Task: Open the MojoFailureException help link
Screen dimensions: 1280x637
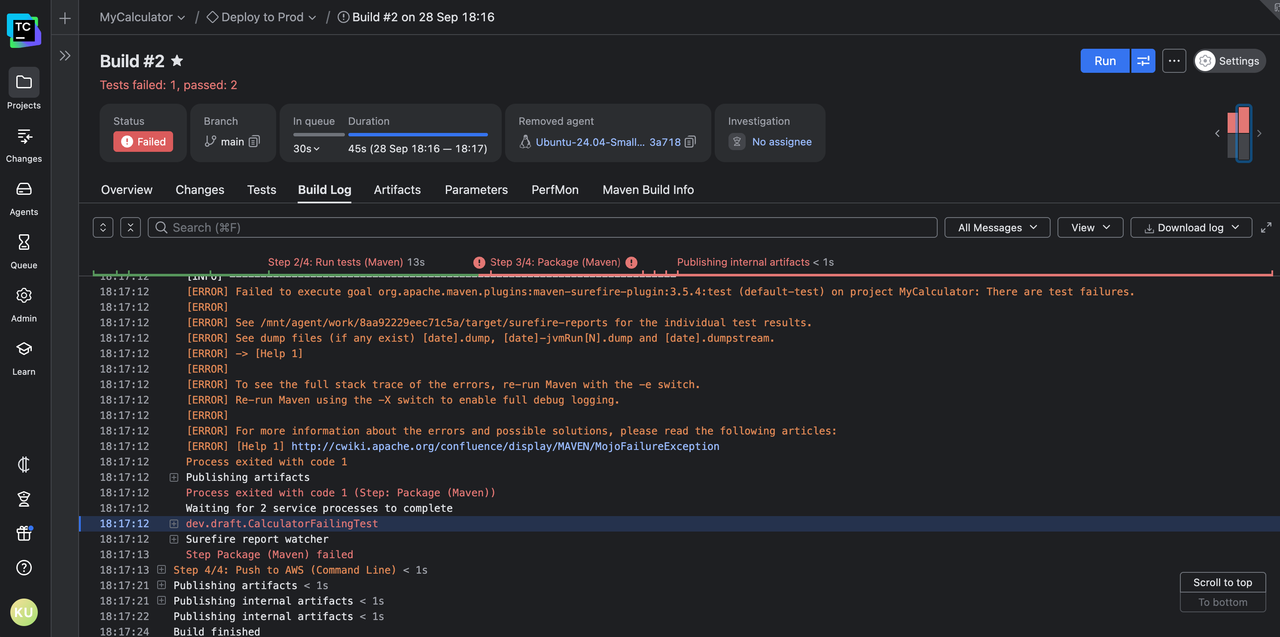Action: [505, 446]
